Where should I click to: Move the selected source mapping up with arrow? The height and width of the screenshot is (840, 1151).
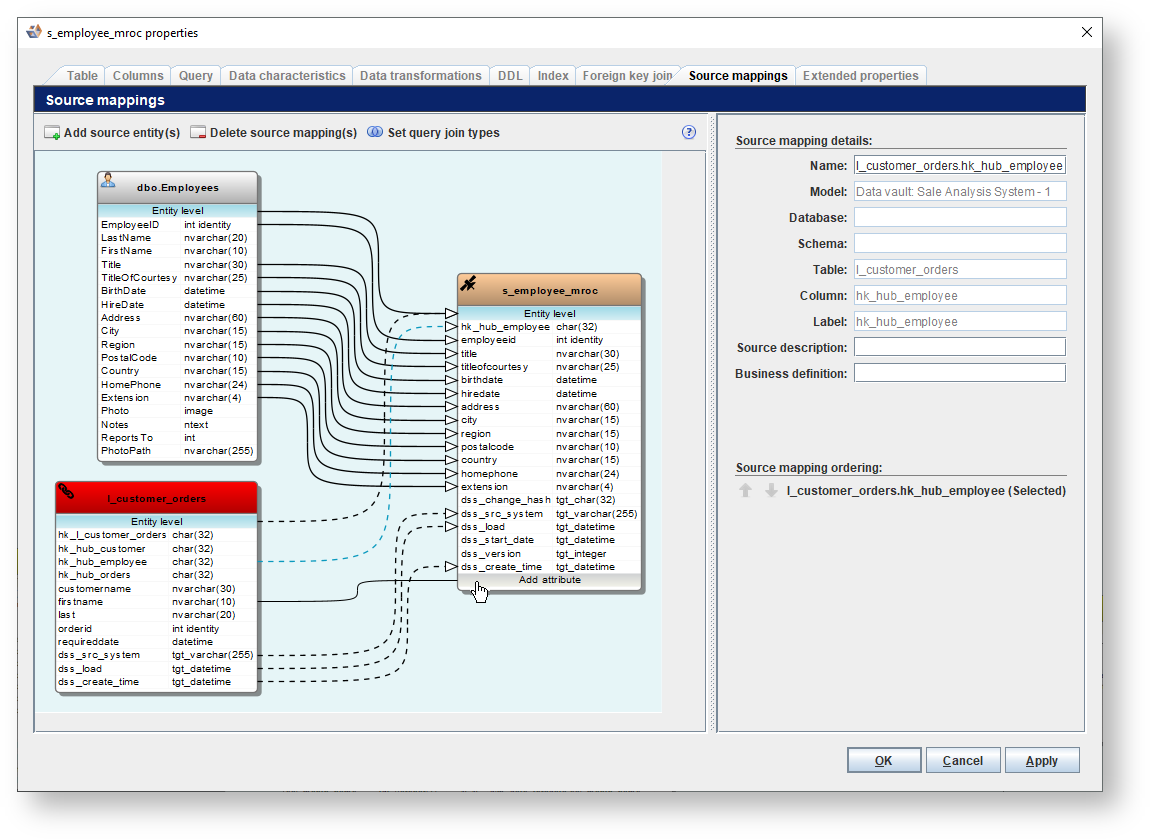coord(745,491)
